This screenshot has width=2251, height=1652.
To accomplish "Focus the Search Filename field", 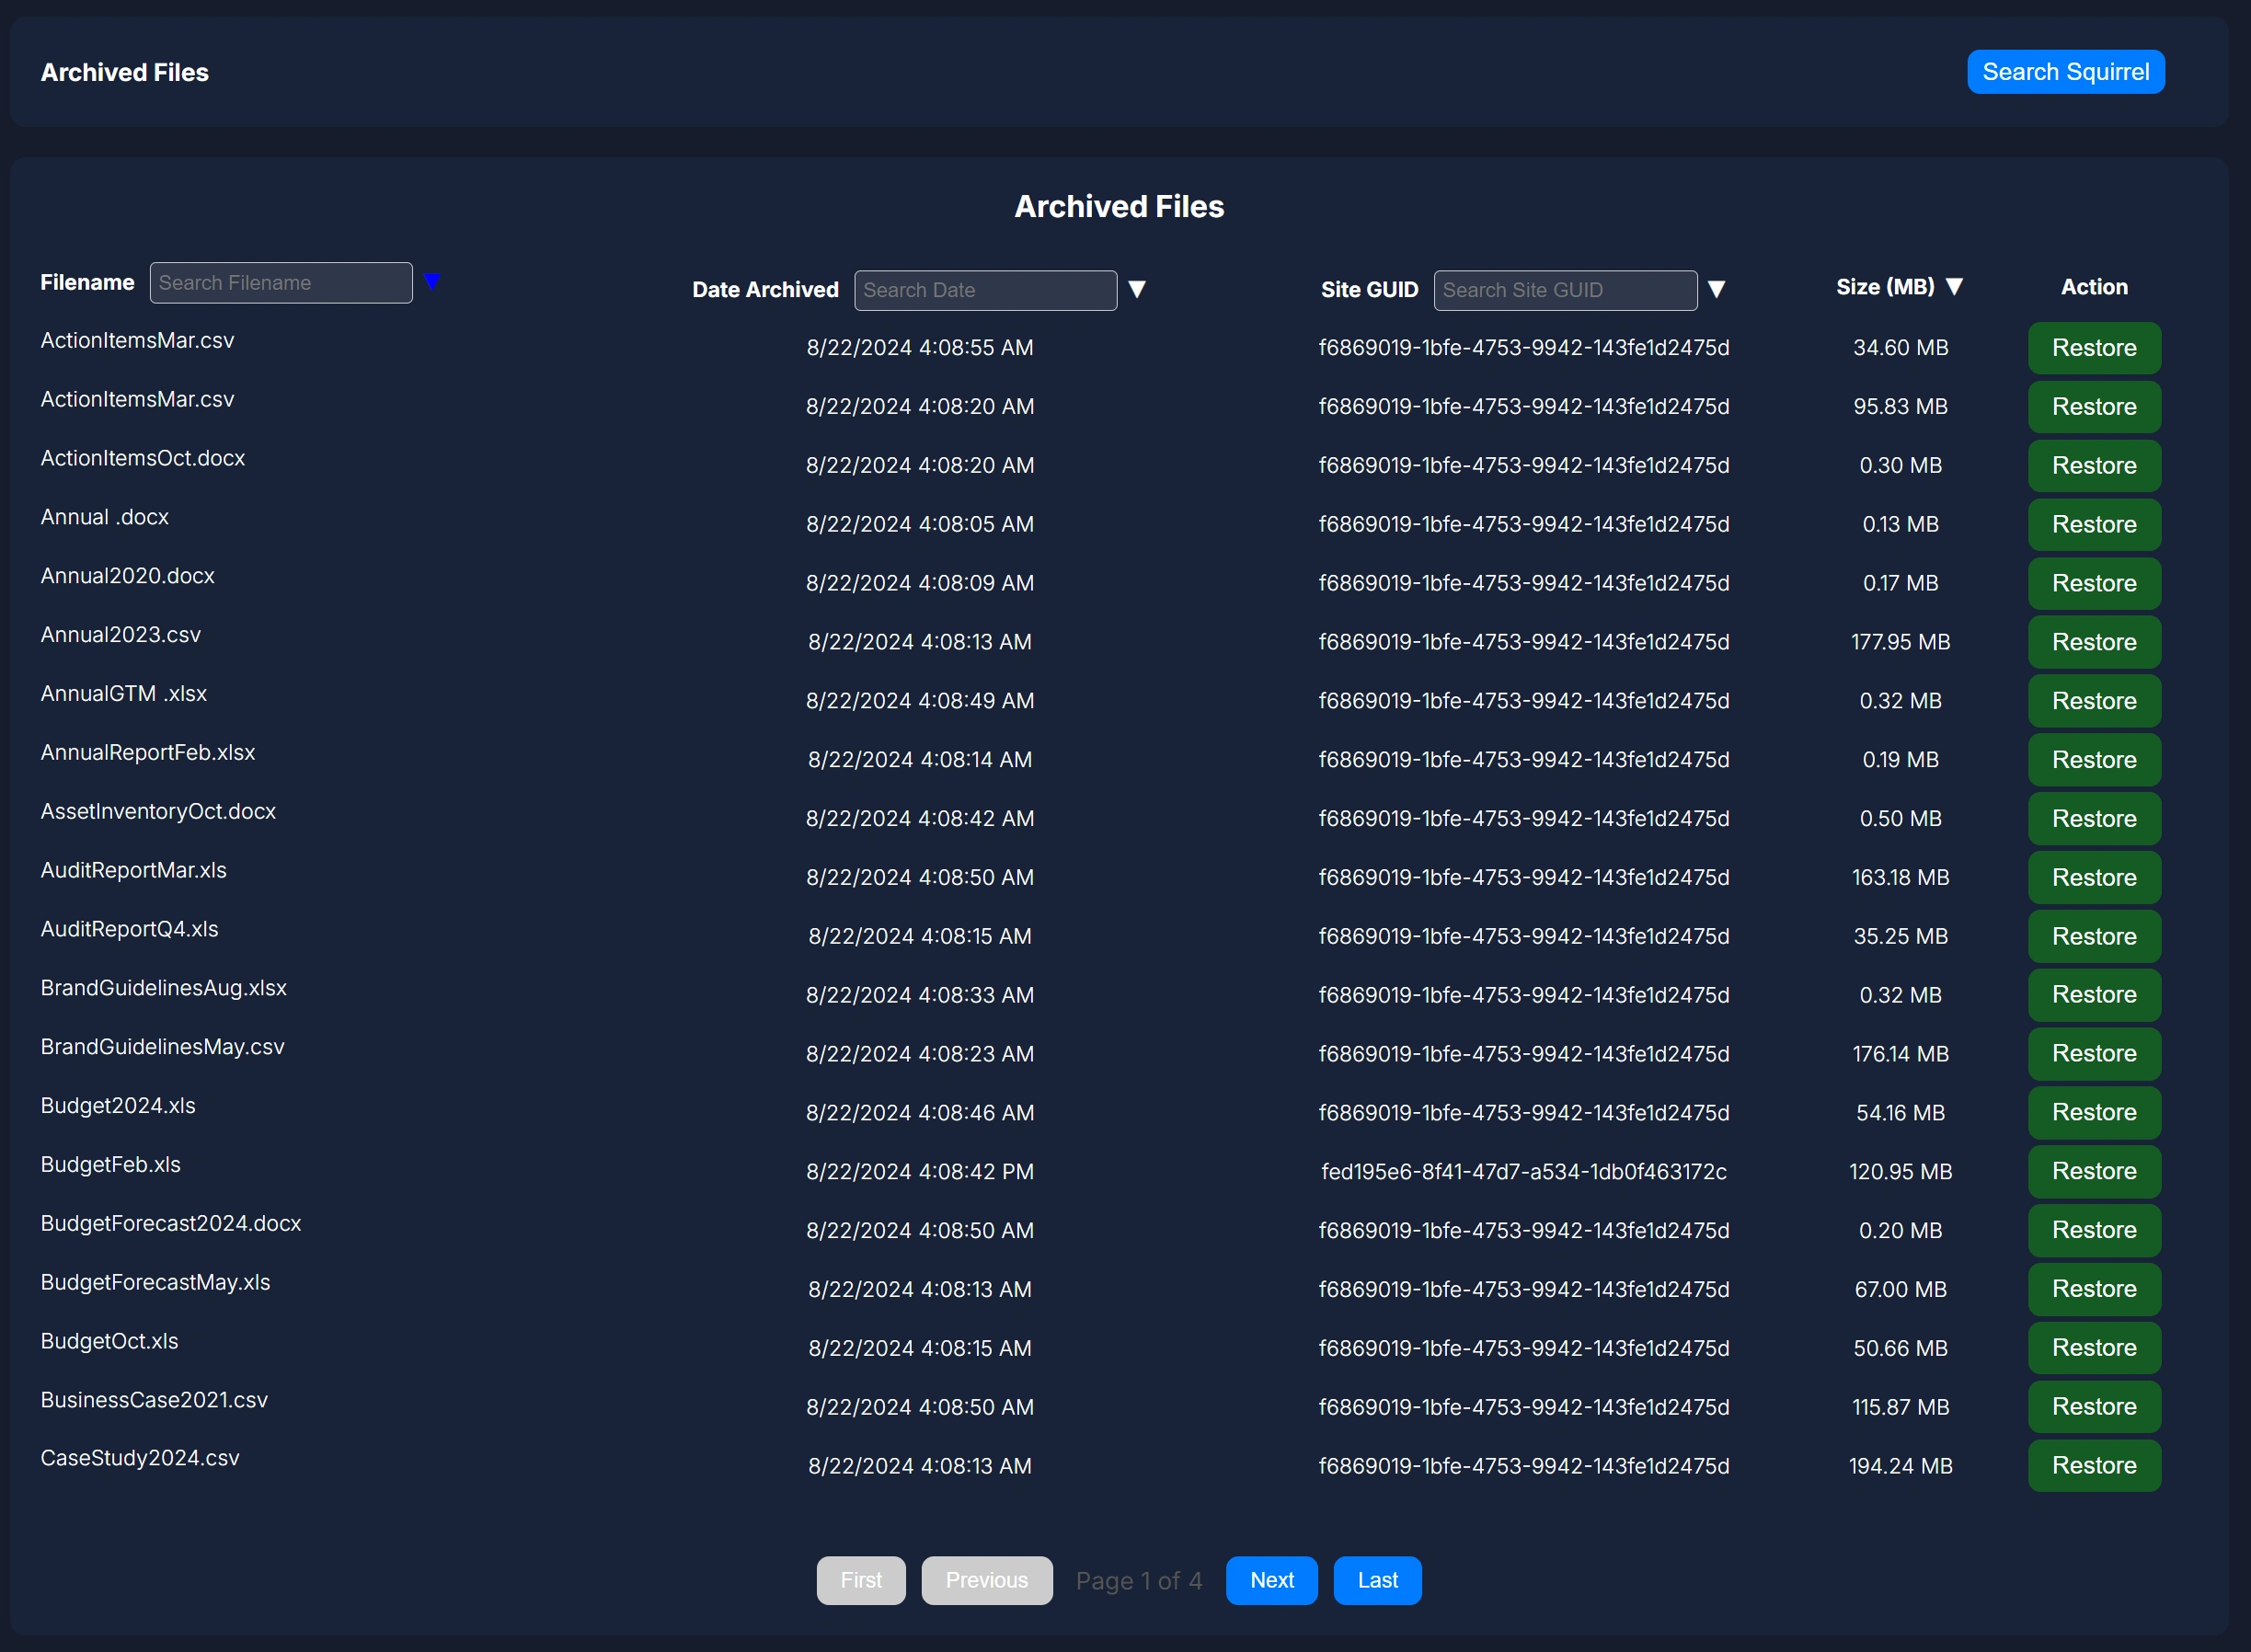I will (x=281, y=283).
